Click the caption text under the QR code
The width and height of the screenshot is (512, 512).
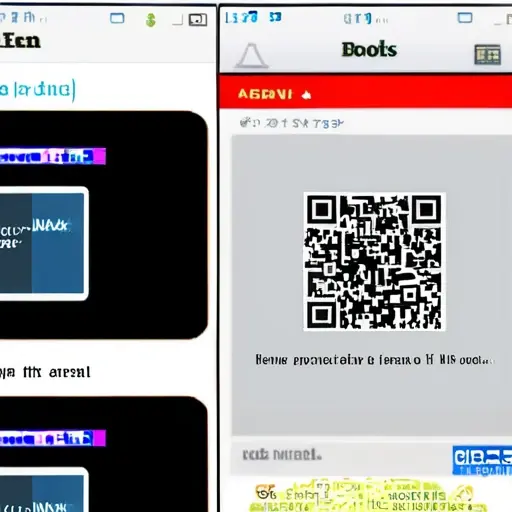click(374, 360)
